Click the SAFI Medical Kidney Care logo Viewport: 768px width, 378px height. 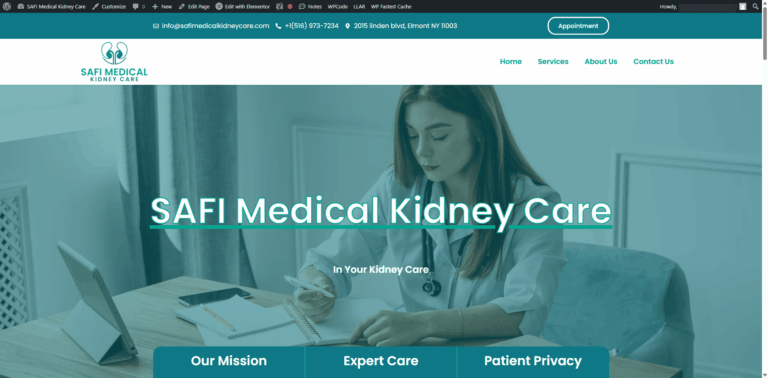[114, 62]
